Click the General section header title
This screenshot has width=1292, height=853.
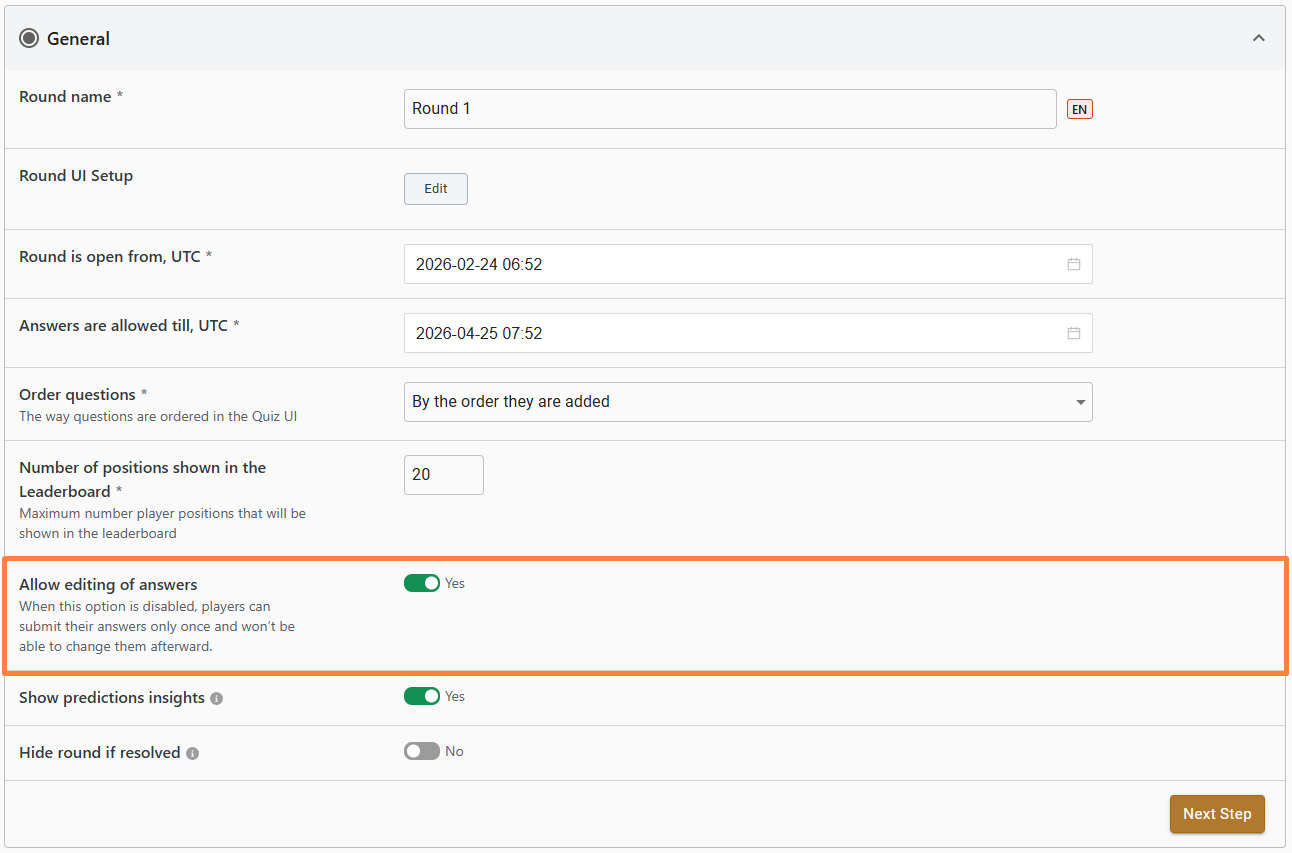pyautogui.click(x=78, y=39)
